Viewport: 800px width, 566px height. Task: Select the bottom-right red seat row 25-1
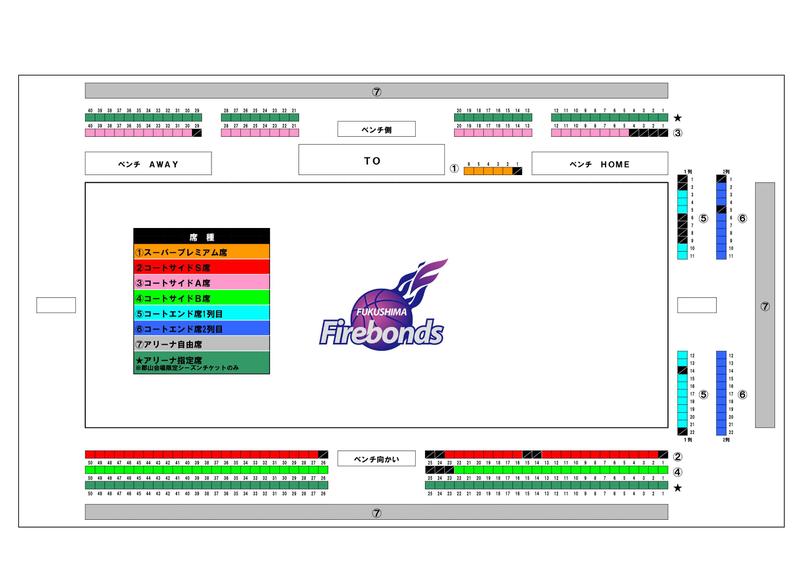pos(546,454)
